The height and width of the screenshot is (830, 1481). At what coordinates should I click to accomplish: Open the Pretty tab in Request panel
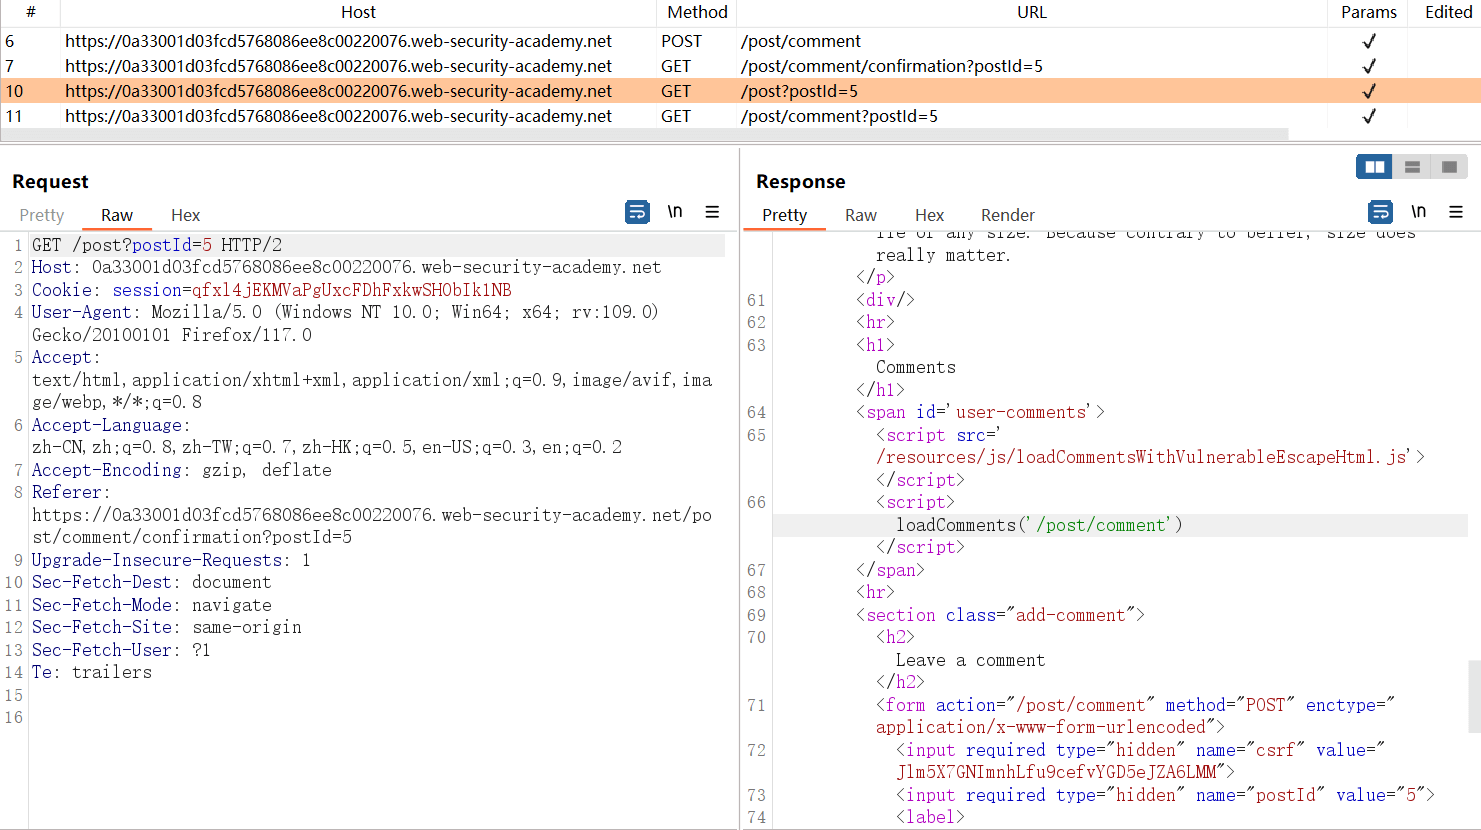pyautogui.click(x=42, y=215)
